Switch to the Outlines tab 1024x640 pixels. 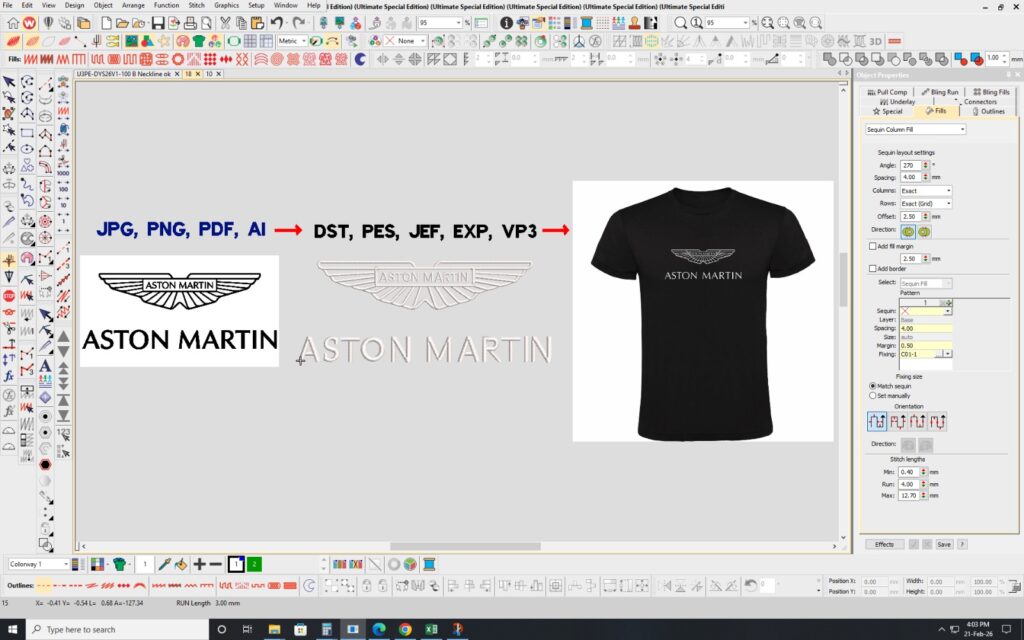click(x=988, y=112)
